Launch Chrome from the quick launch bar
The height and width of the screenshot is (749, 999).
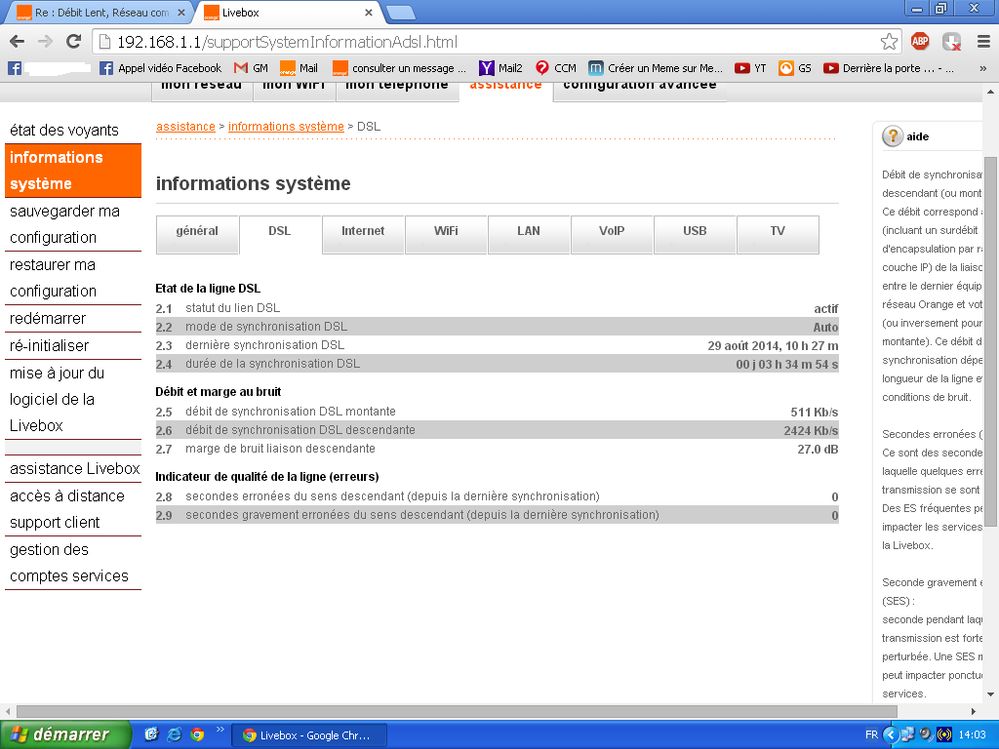coord(198,734)
